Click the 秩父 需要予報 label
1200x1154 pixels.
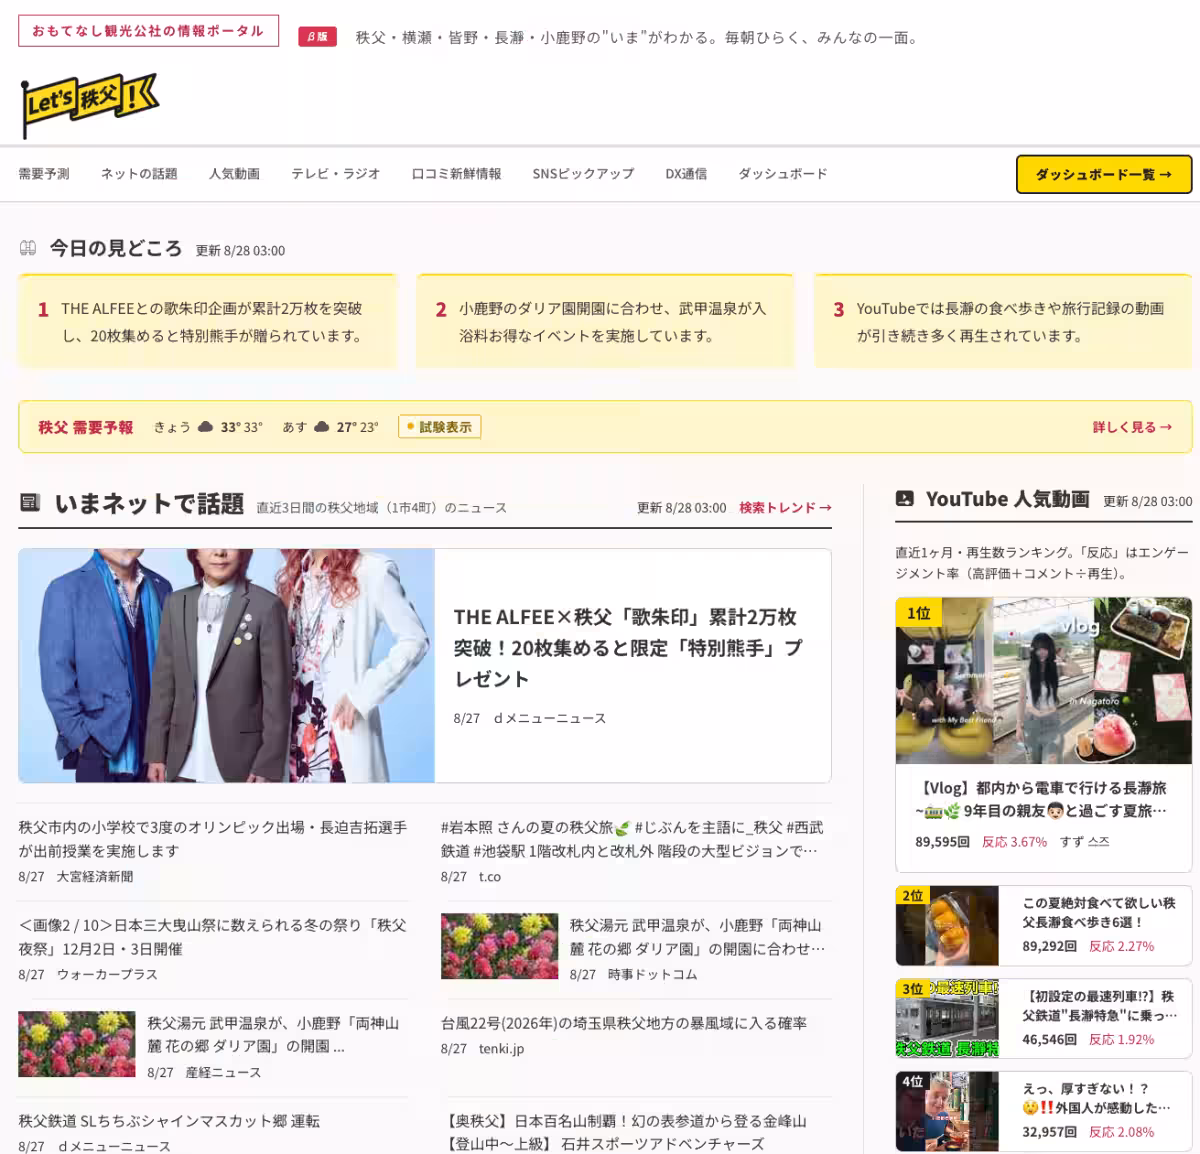(86, 427)
